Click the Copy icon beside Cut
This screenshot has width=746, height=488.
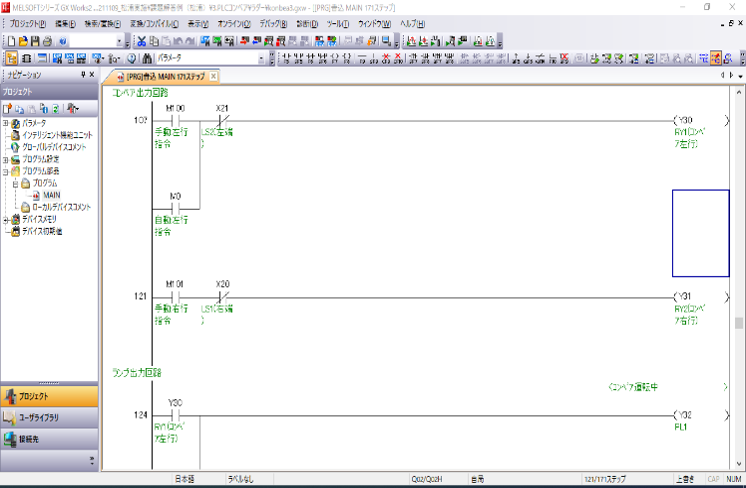155,41
